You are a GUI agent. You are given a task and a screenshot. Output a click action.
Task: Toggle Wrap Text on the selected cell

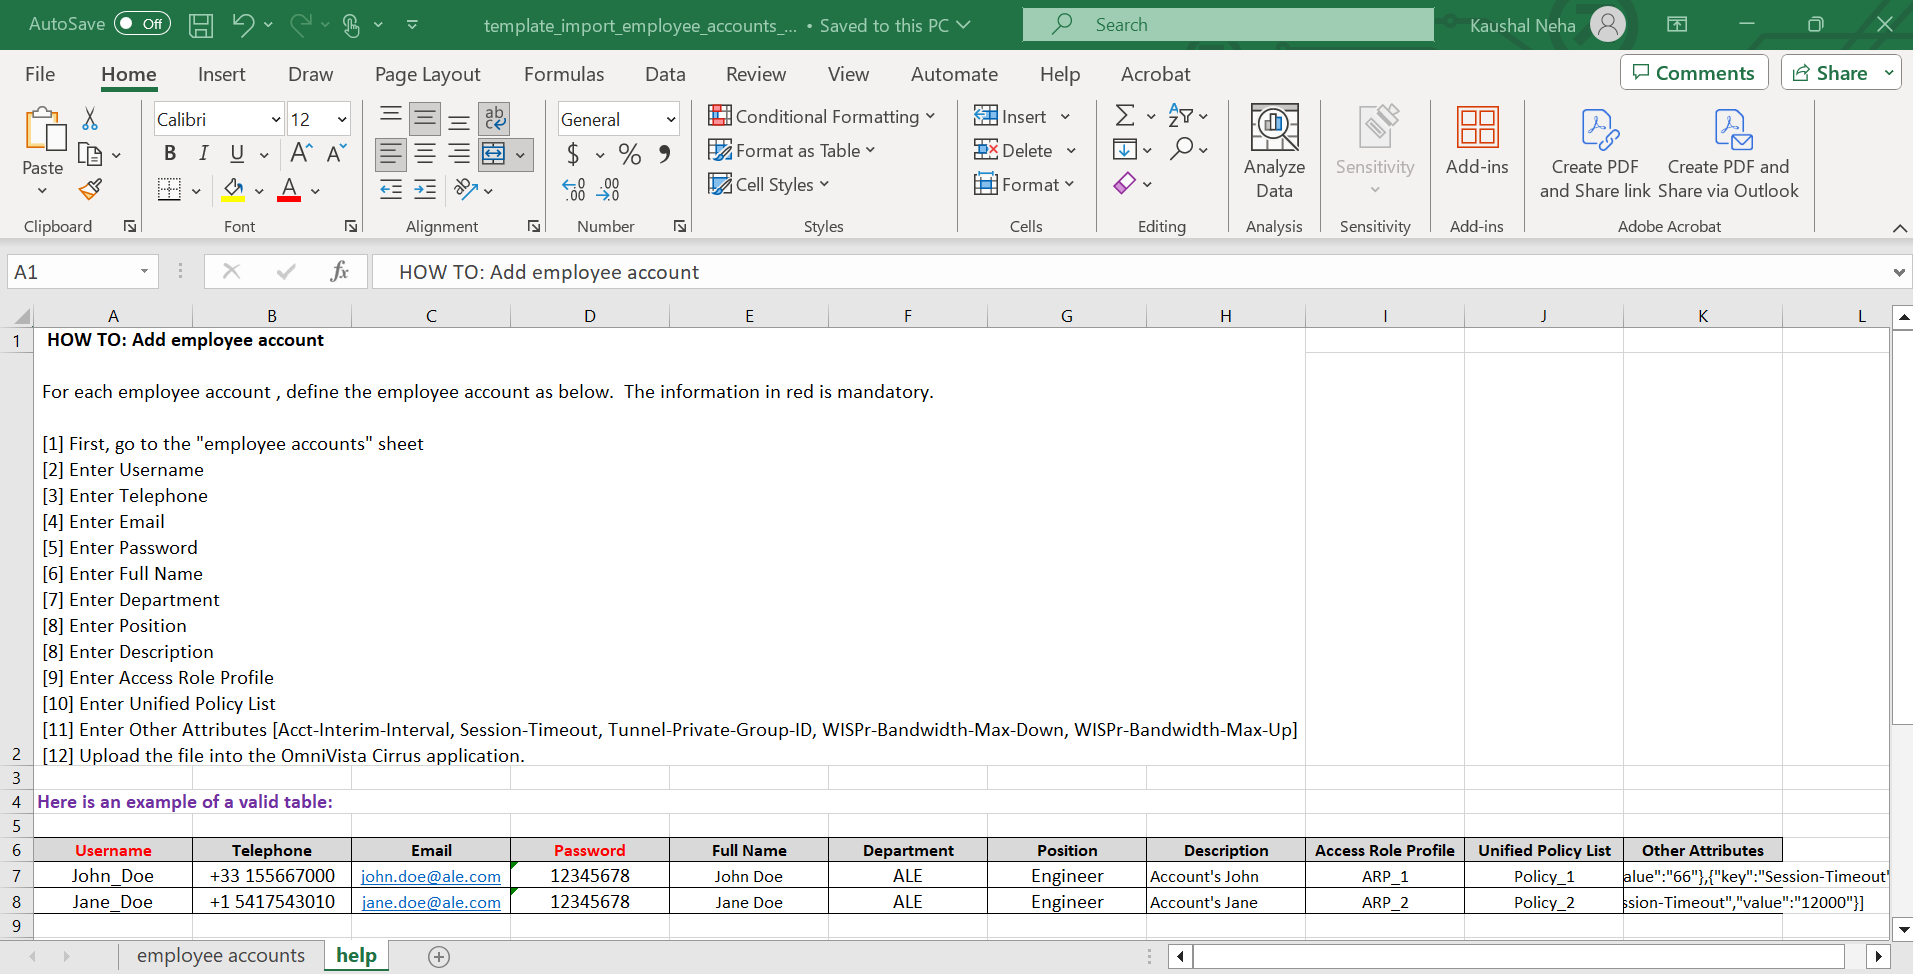[494, 119]
